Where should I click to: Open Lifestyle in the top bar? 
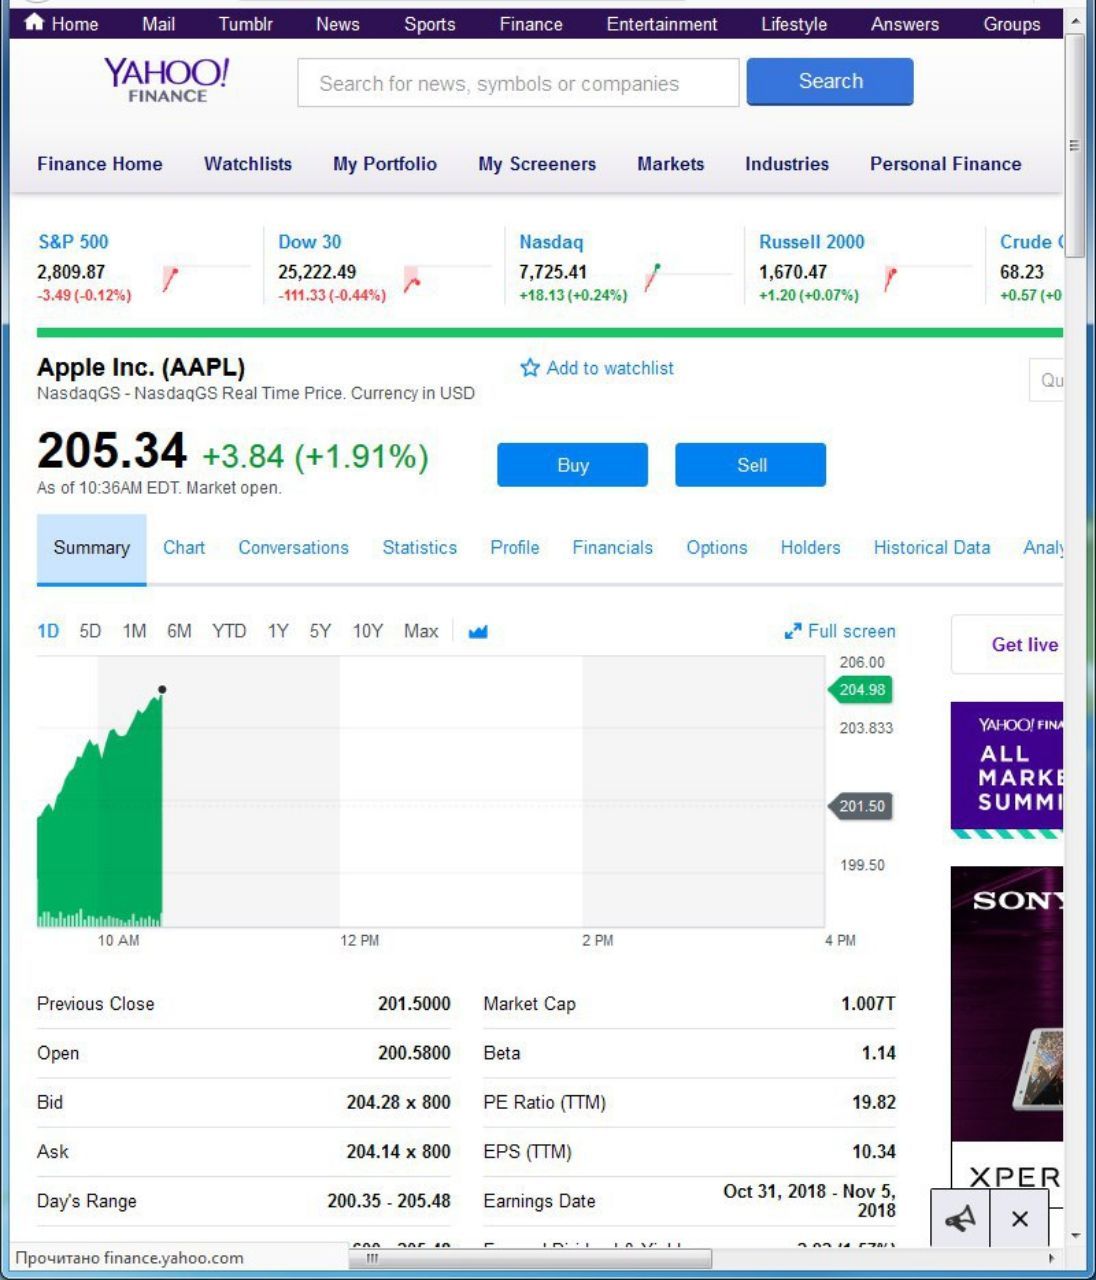[794, 24]
